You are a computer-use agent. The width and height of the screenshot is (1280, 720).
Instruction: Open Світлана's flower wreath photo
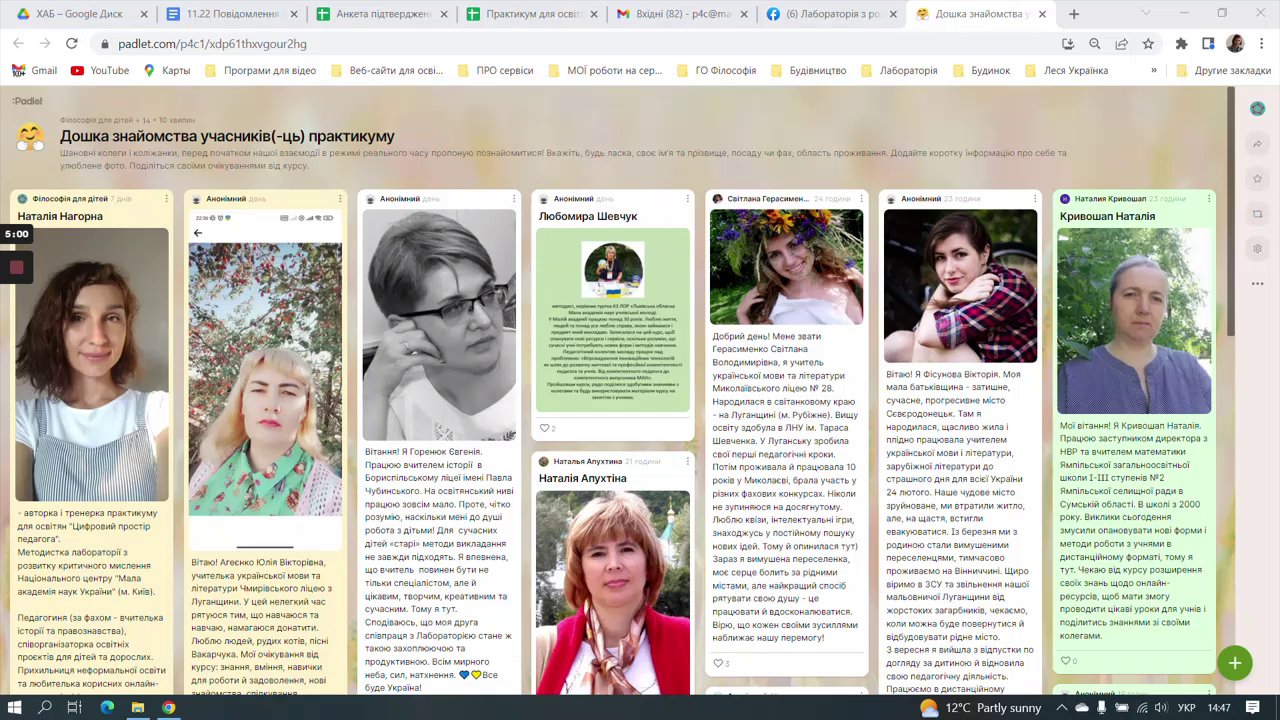(786, 267)
